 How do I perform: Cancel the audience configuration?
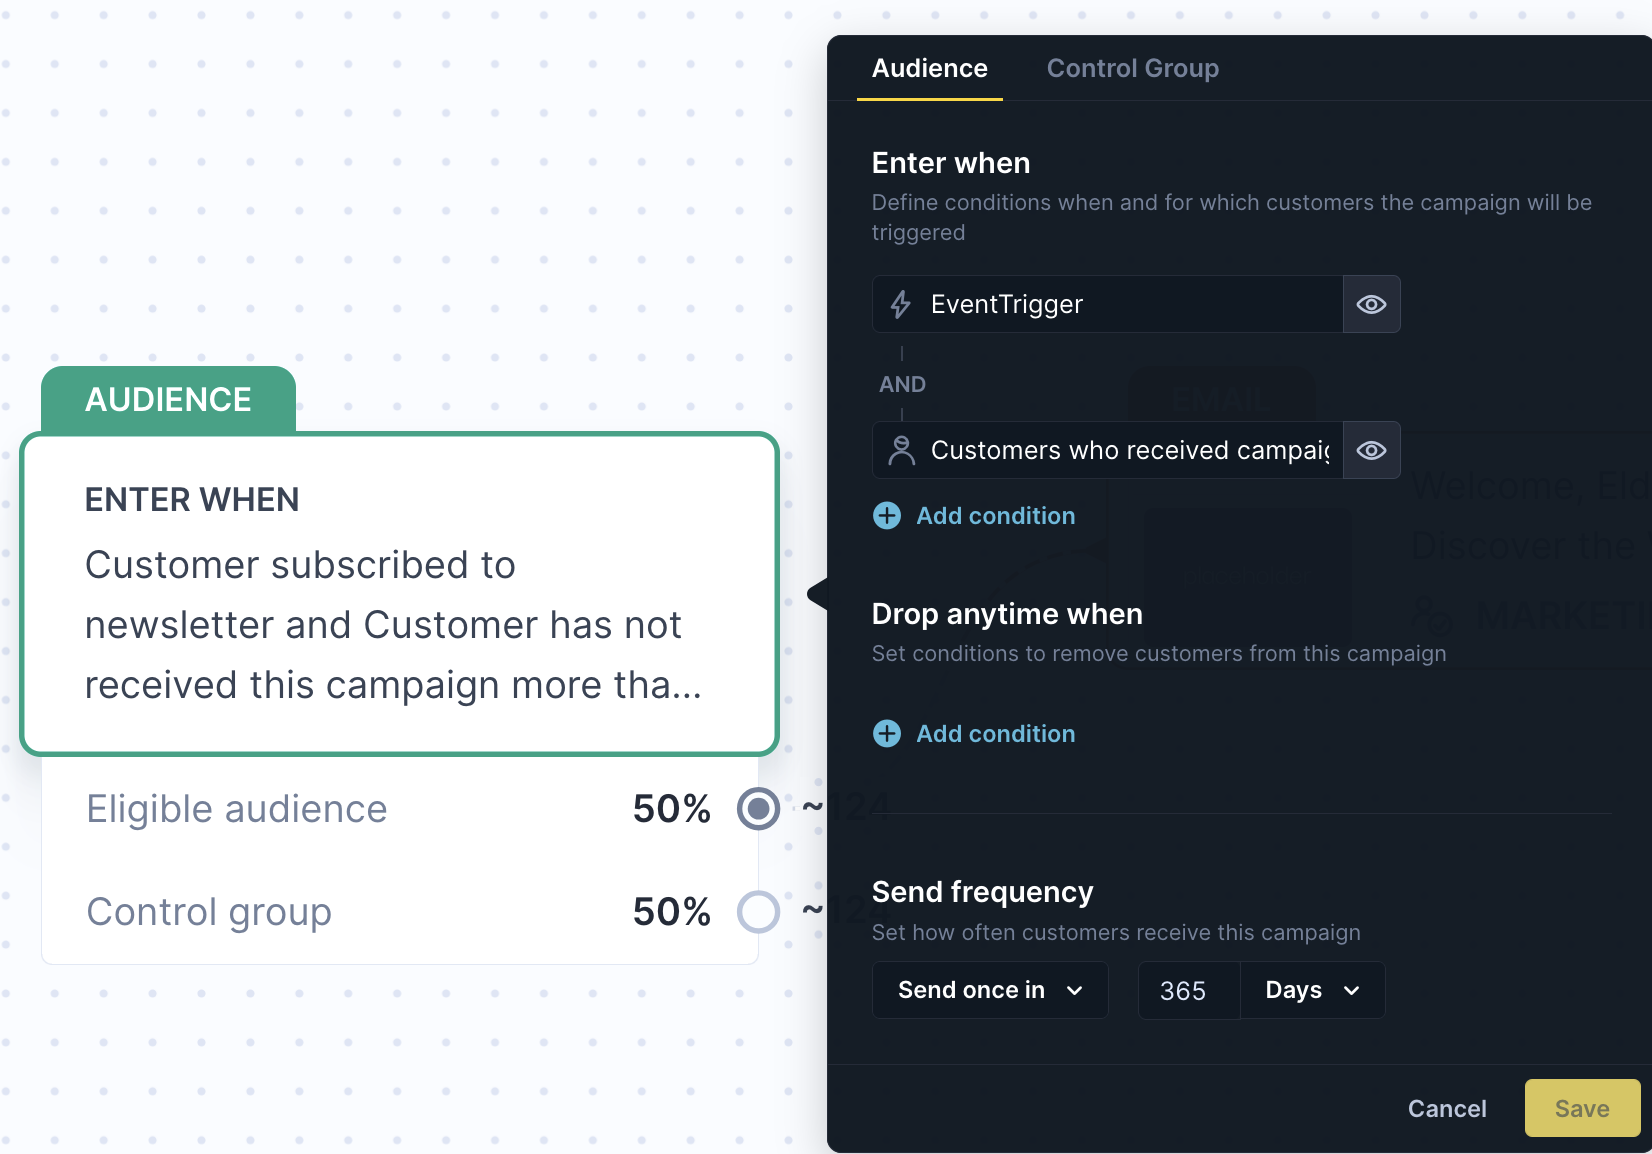[x=1447, y=1108]
